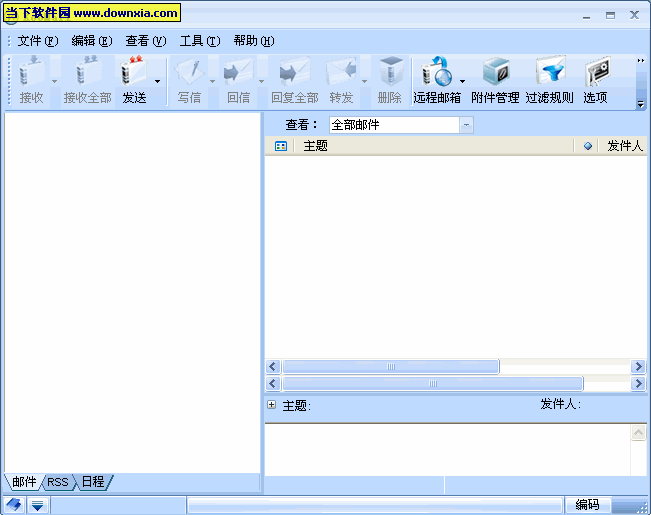Click the flag column header icon

click(587, 146)
